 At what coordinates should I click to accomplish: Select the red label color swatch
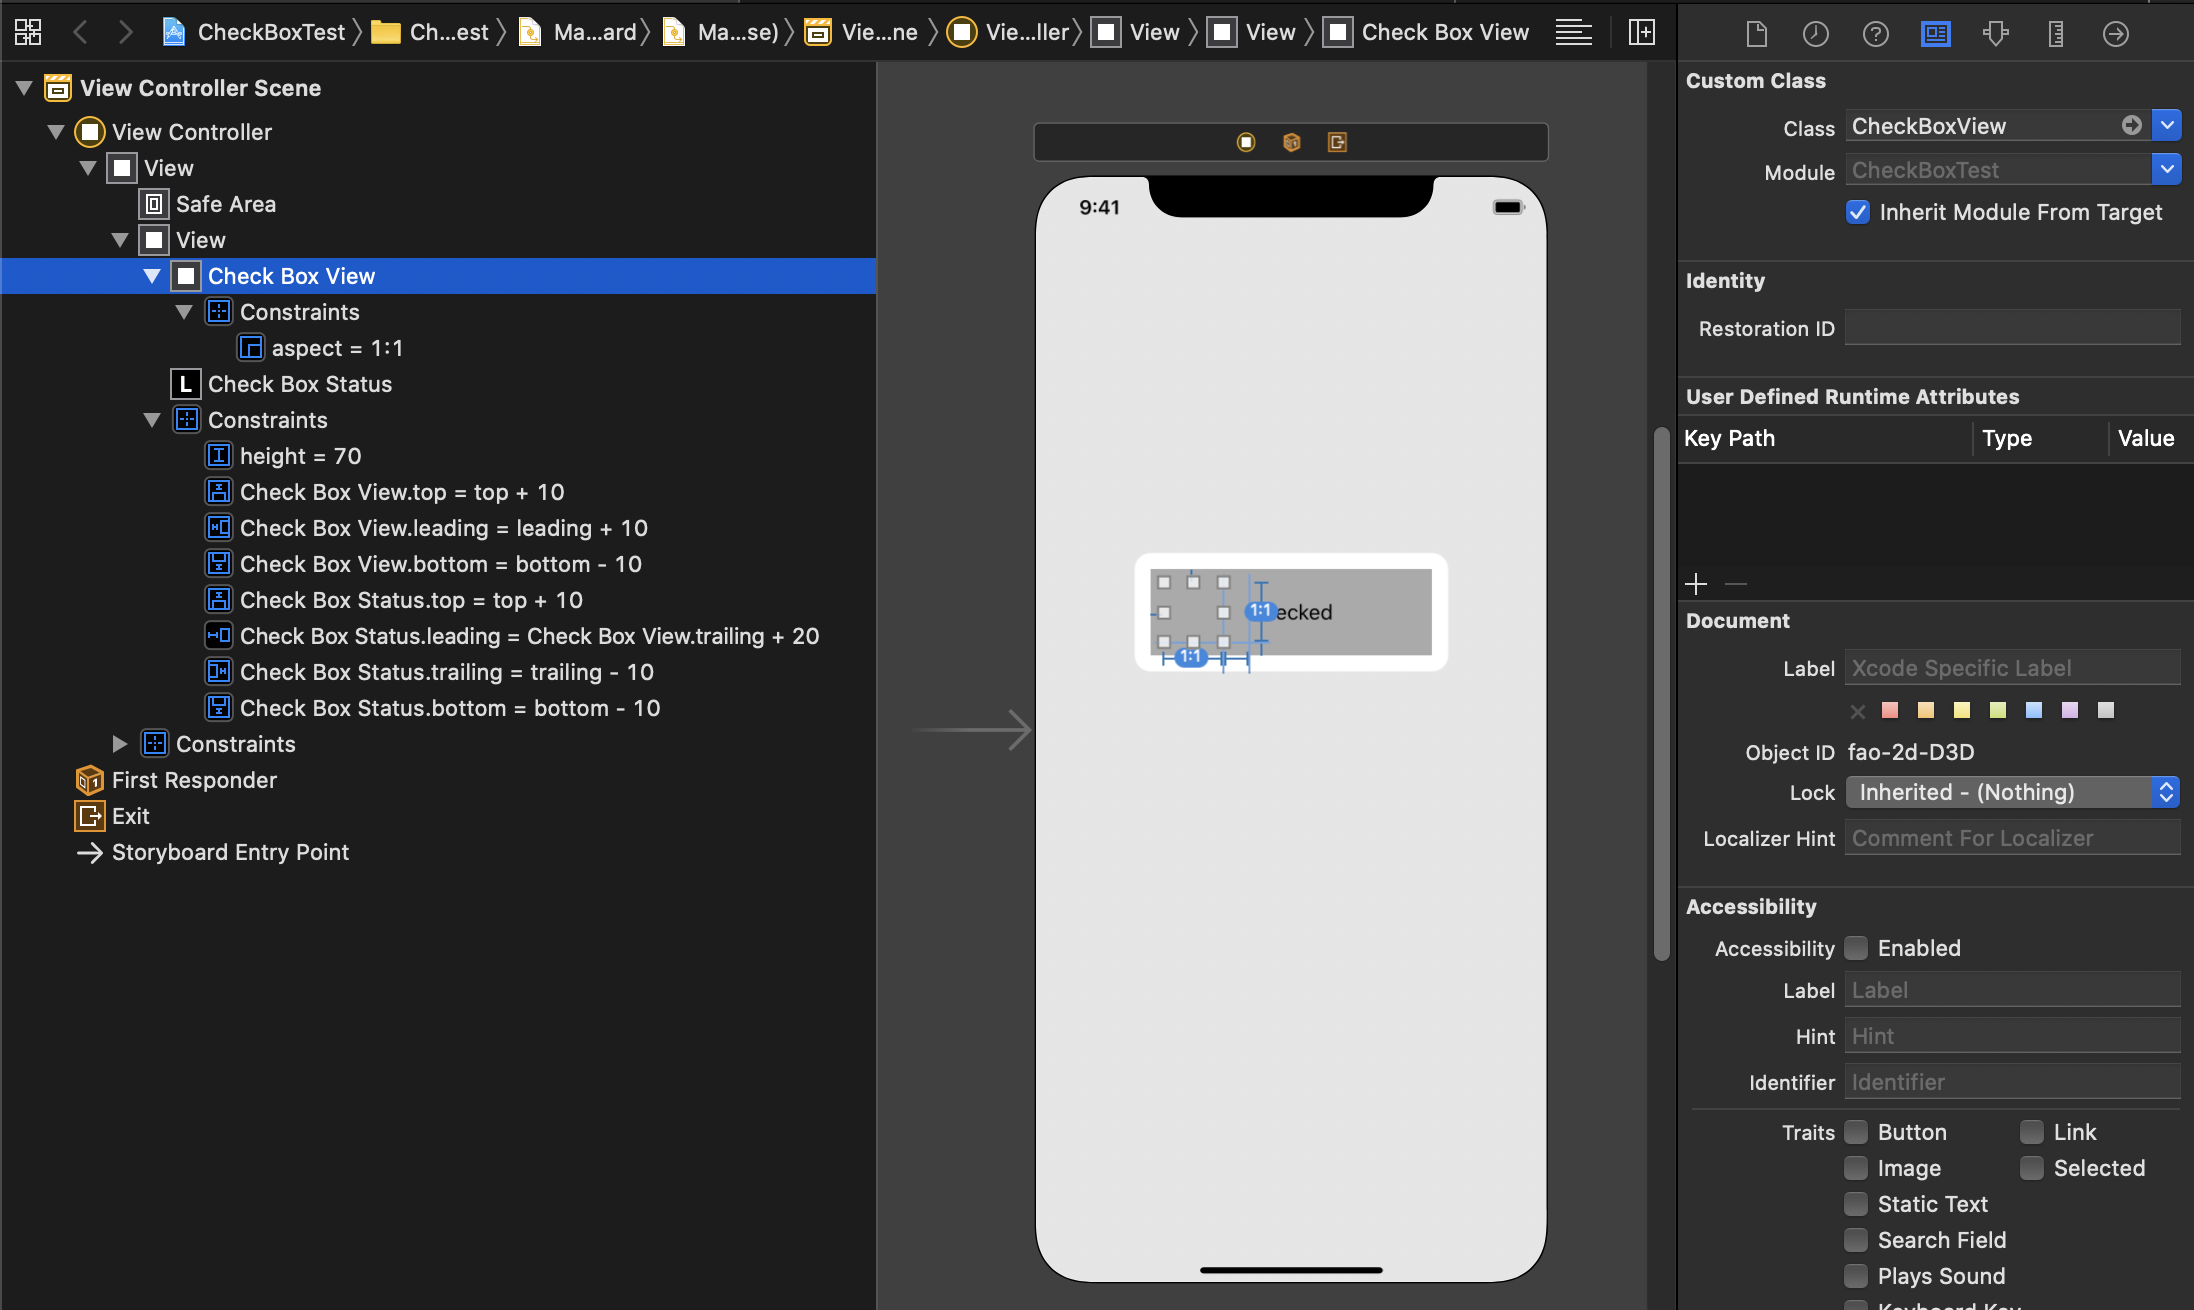point(1890,710)
